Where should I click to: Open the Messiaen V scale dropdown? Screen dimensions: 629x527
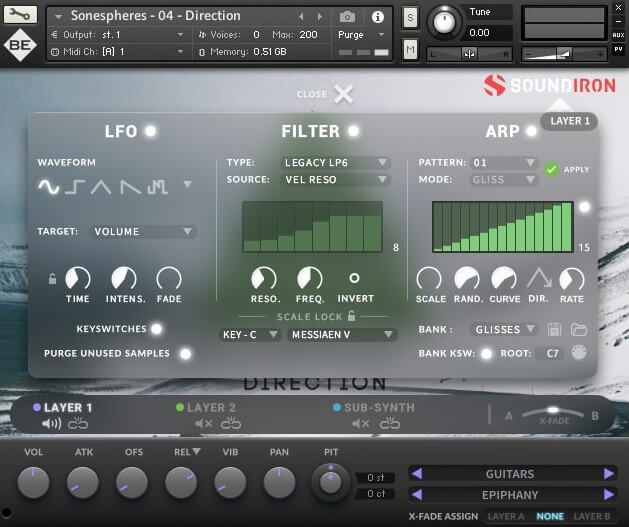(342, 334)
